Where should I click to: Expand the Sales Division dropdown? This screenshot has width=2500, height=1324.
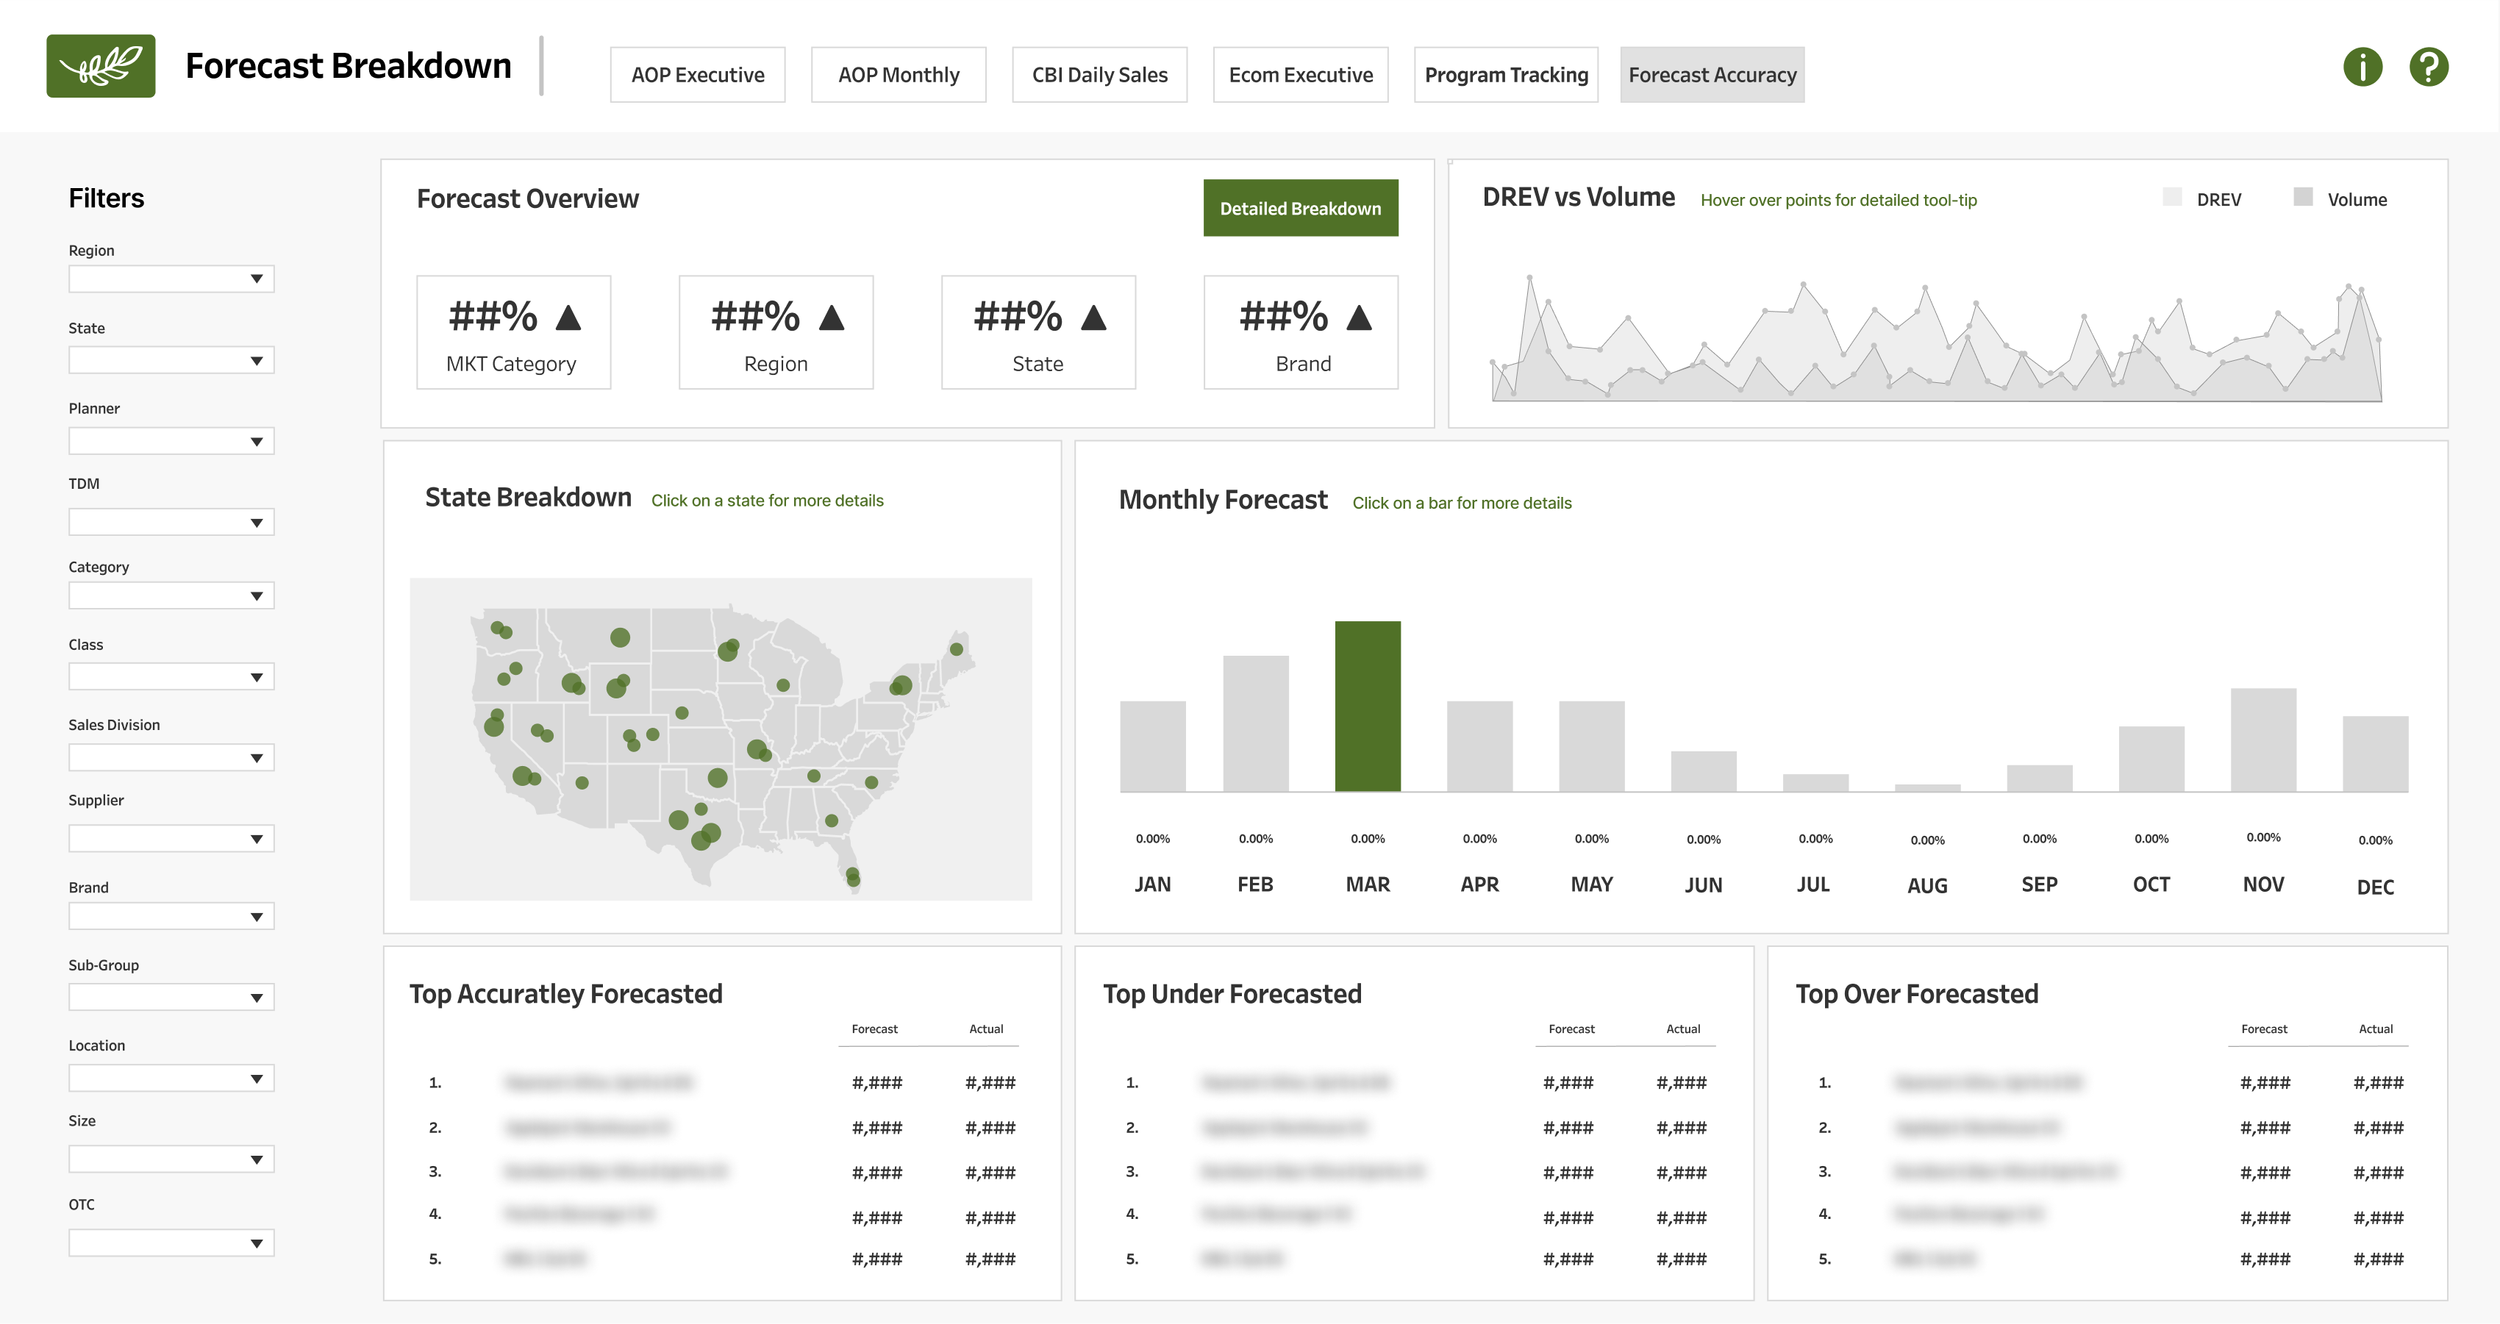(257, 758)
